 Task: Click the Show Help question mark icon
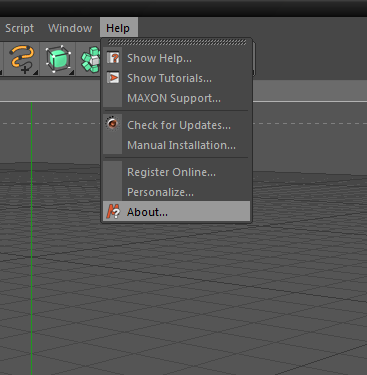click(x=113, y=58)
